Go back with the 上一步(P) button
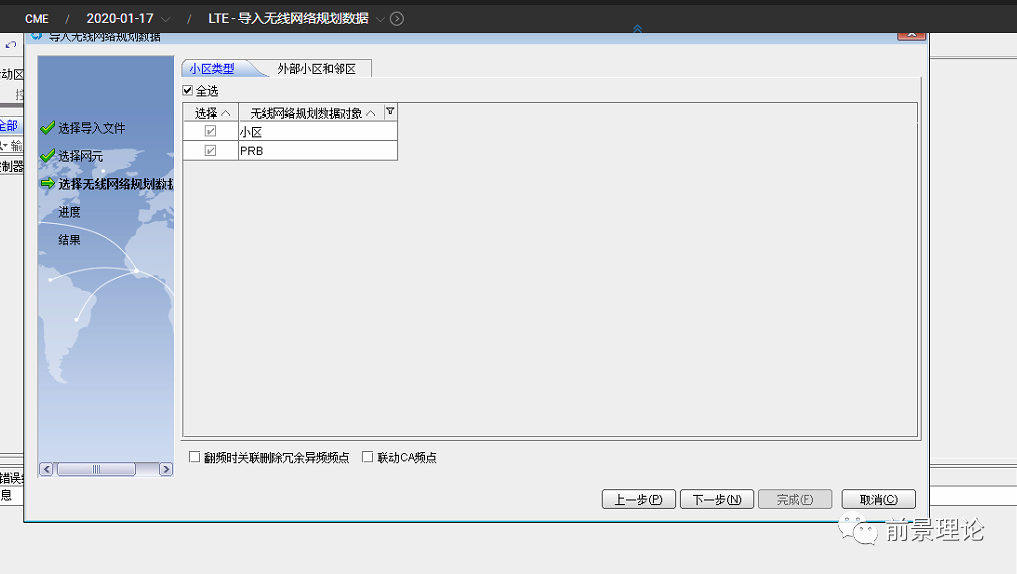This screenshot has height=574, width=1017. [x=639, y=499]
